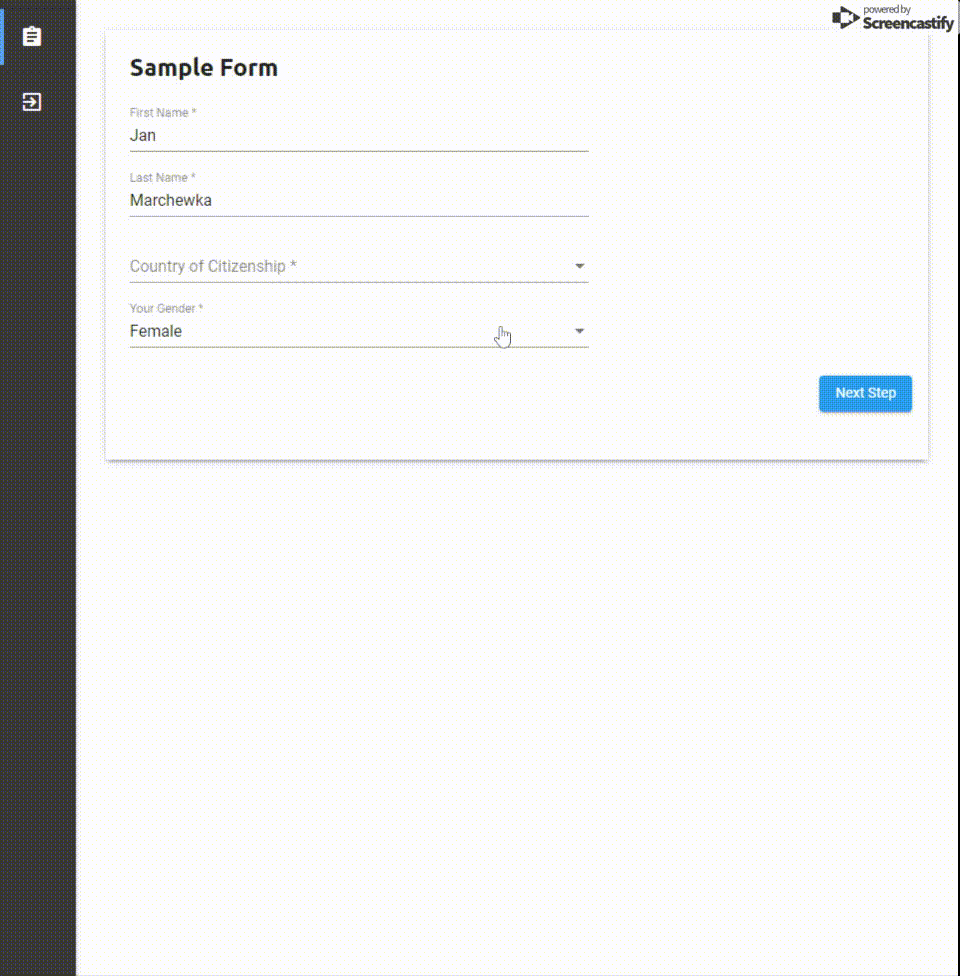Click the Next Step button

click(864, 393)
